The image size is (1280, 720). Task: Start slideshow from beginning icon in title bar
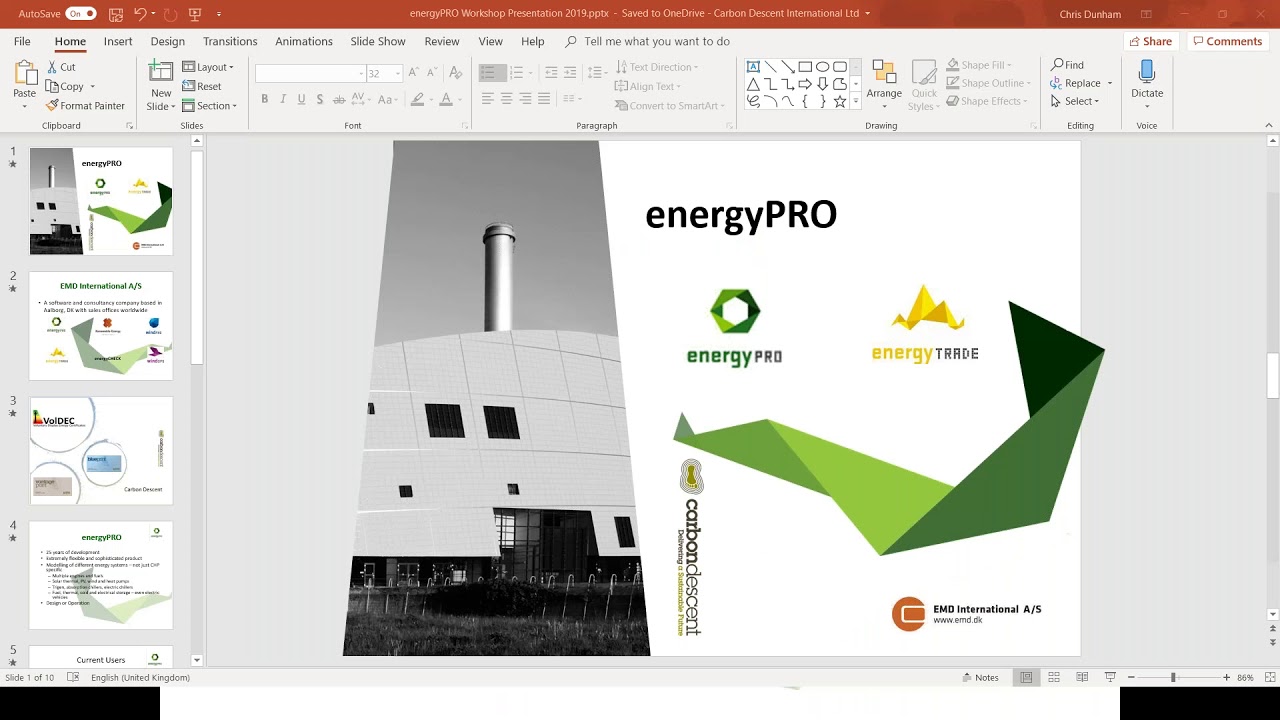click(x=195, y=14)
